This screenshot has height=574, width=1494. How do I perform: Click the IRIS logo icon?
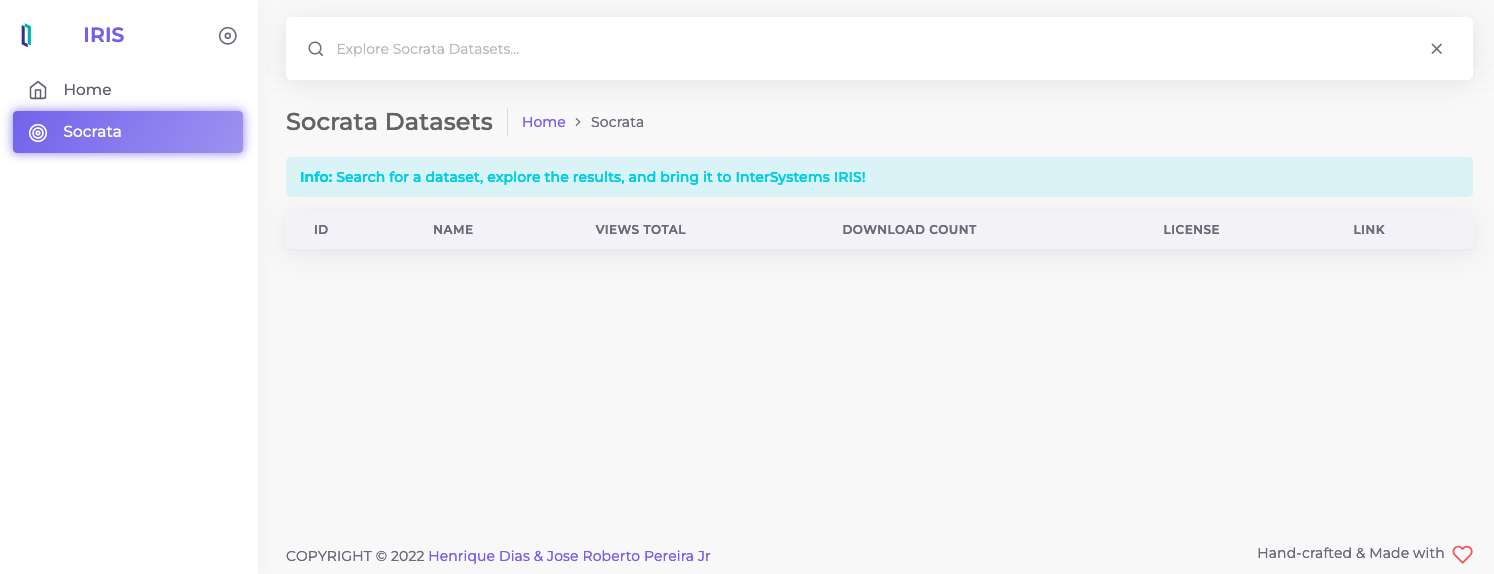[x=27, y=36]
